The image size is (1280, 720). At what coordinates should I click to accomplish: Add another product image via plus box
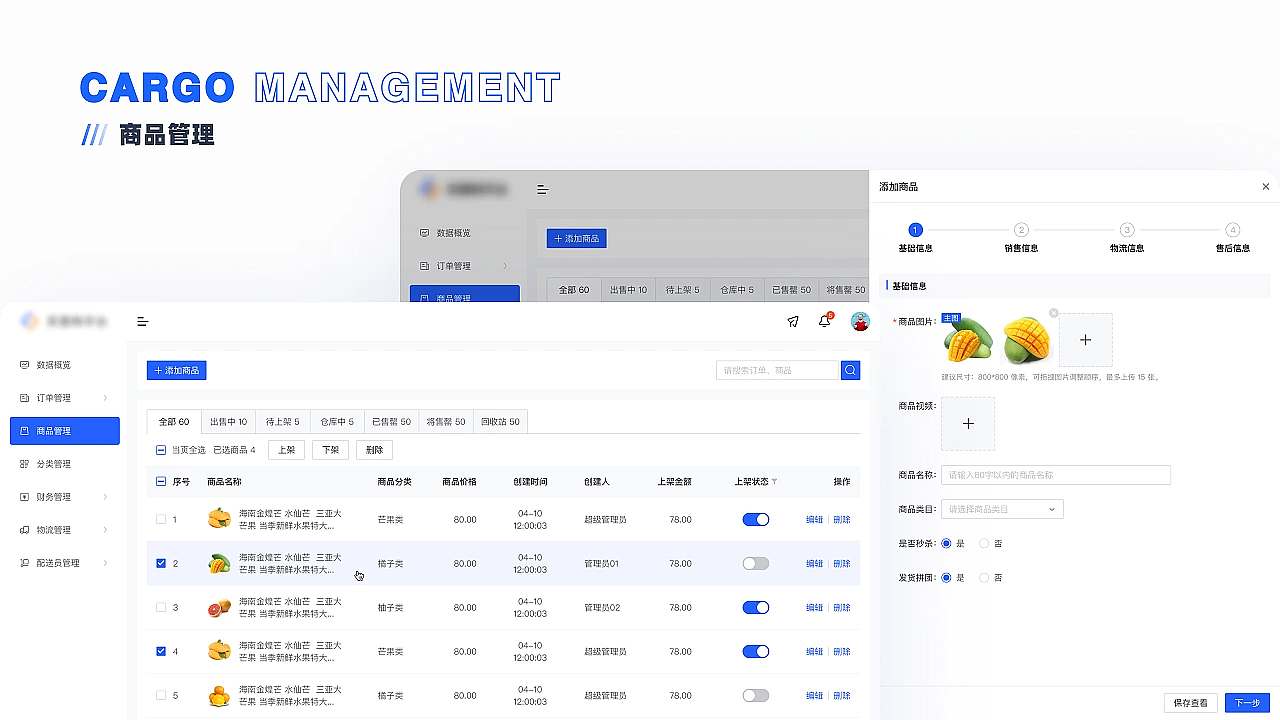pyautogui.click(x=1086, y=340)
